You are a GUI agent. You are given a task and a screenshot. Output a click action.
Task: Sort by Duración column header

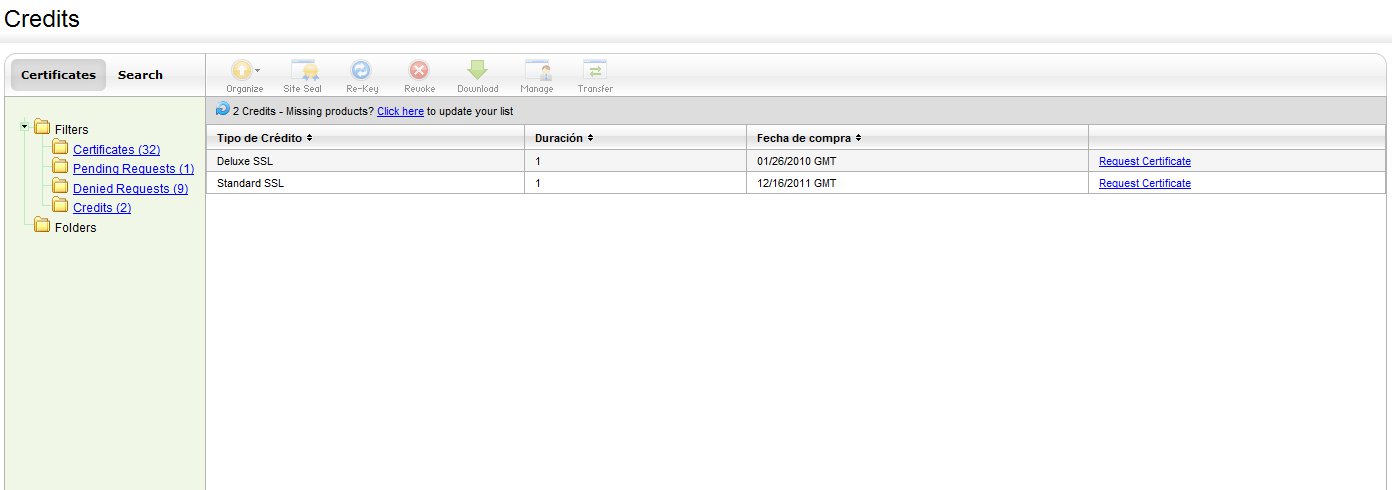[565, 138]
